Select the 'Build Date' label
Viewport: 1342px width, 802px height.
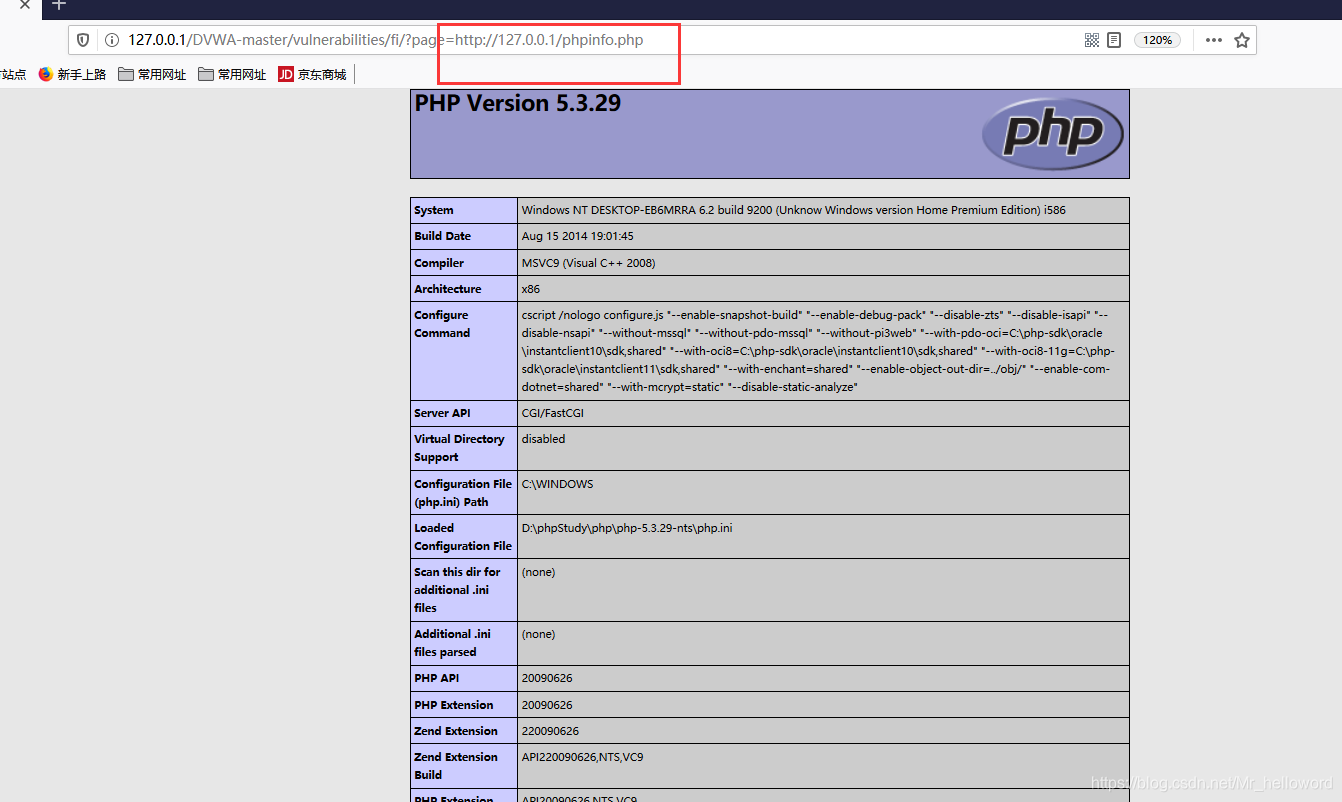pyautogui.click(x=442, y=236)
